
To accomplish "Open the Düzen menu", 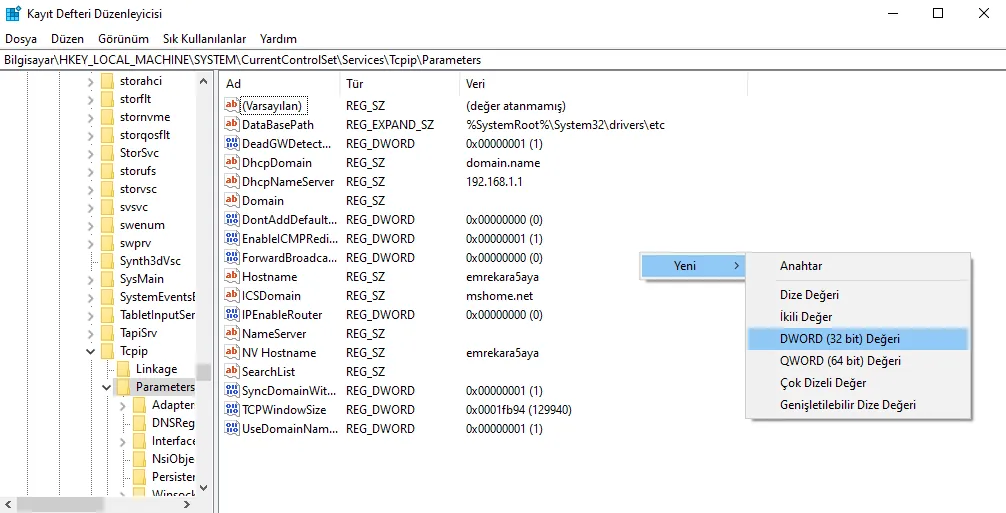I will click(67, 39).
